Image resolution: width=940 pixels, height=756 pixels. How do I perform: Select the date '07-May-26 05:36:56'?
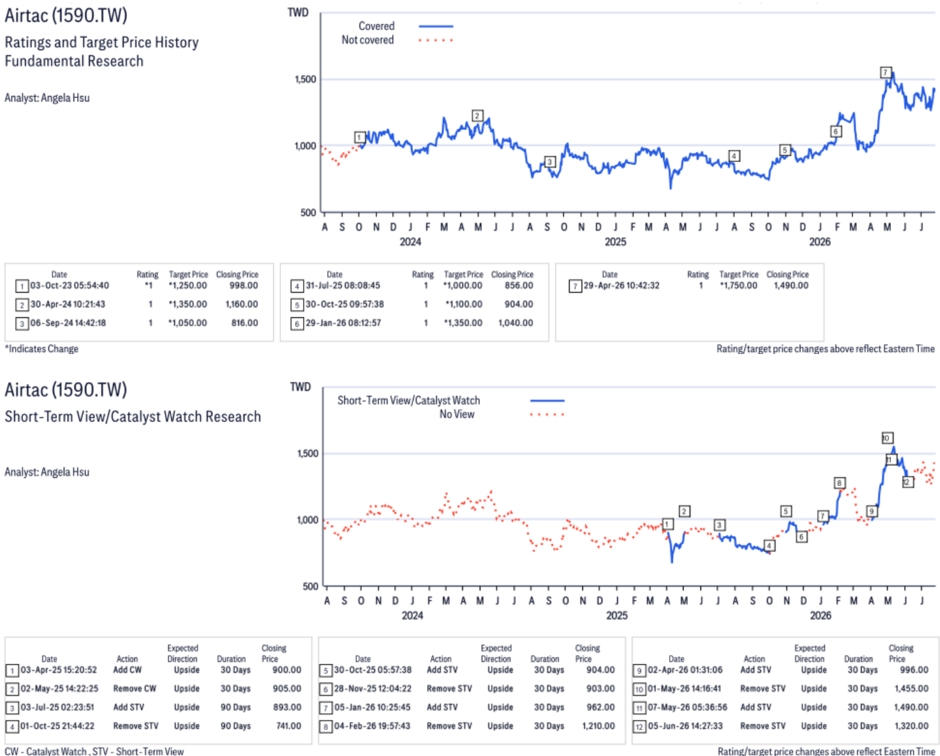[688, 707]
